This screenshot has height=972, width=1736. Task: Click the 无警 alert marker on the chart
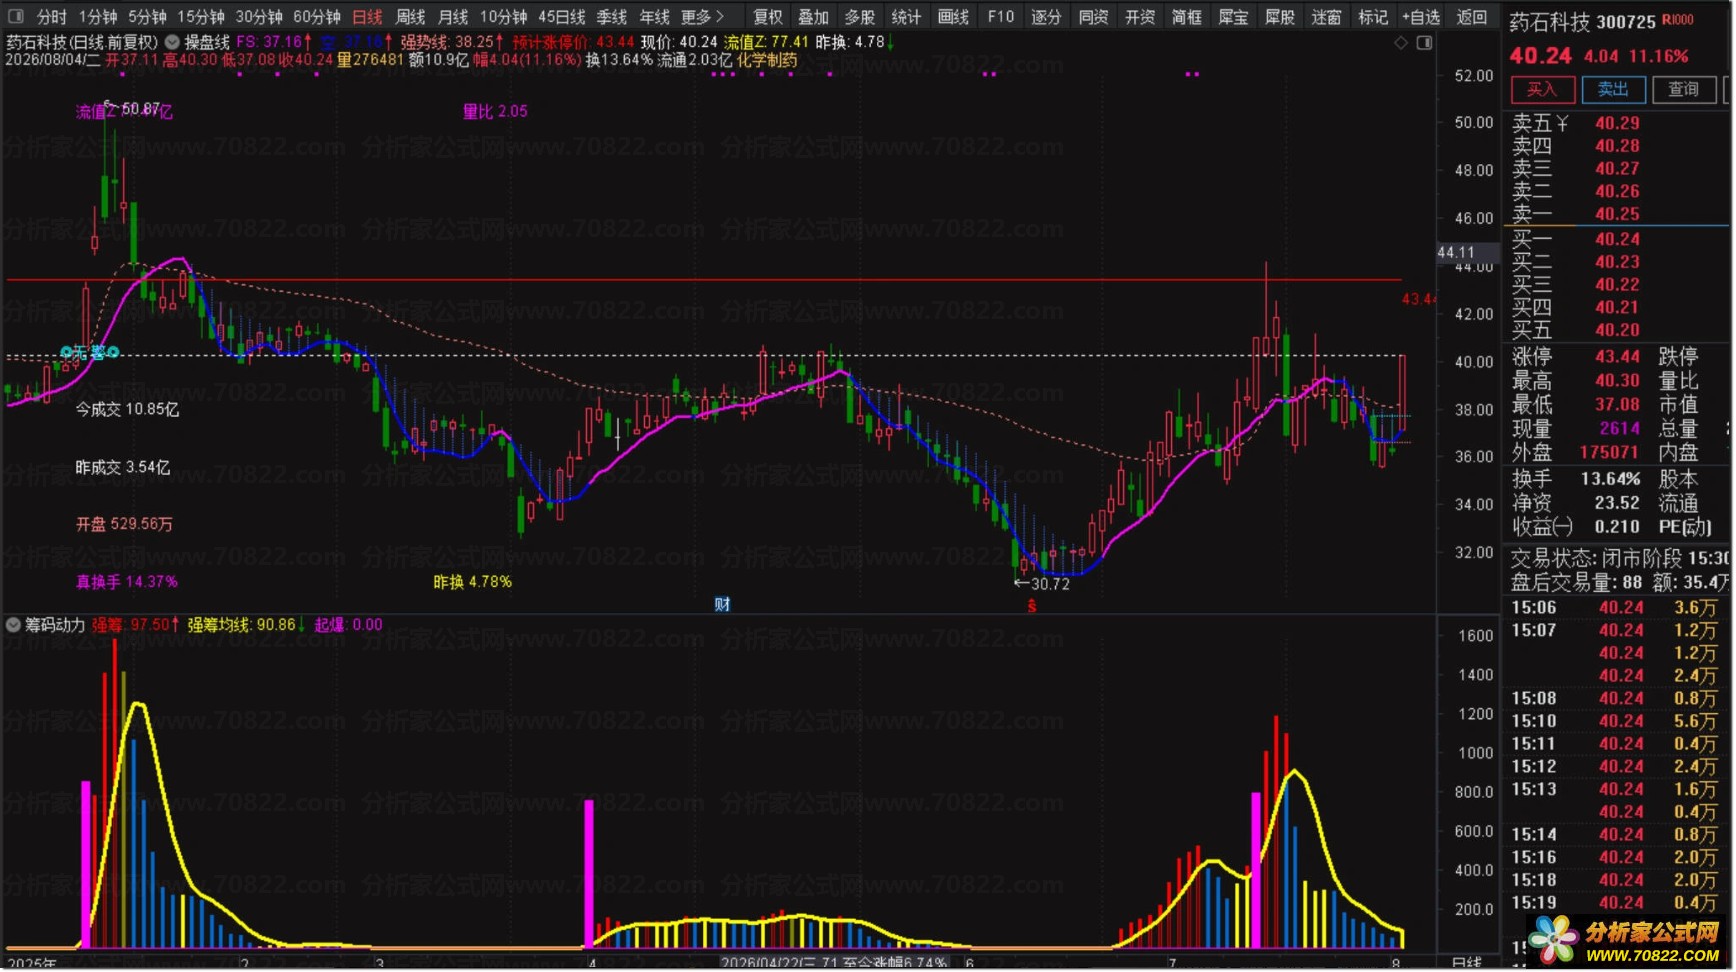(91, 352)
